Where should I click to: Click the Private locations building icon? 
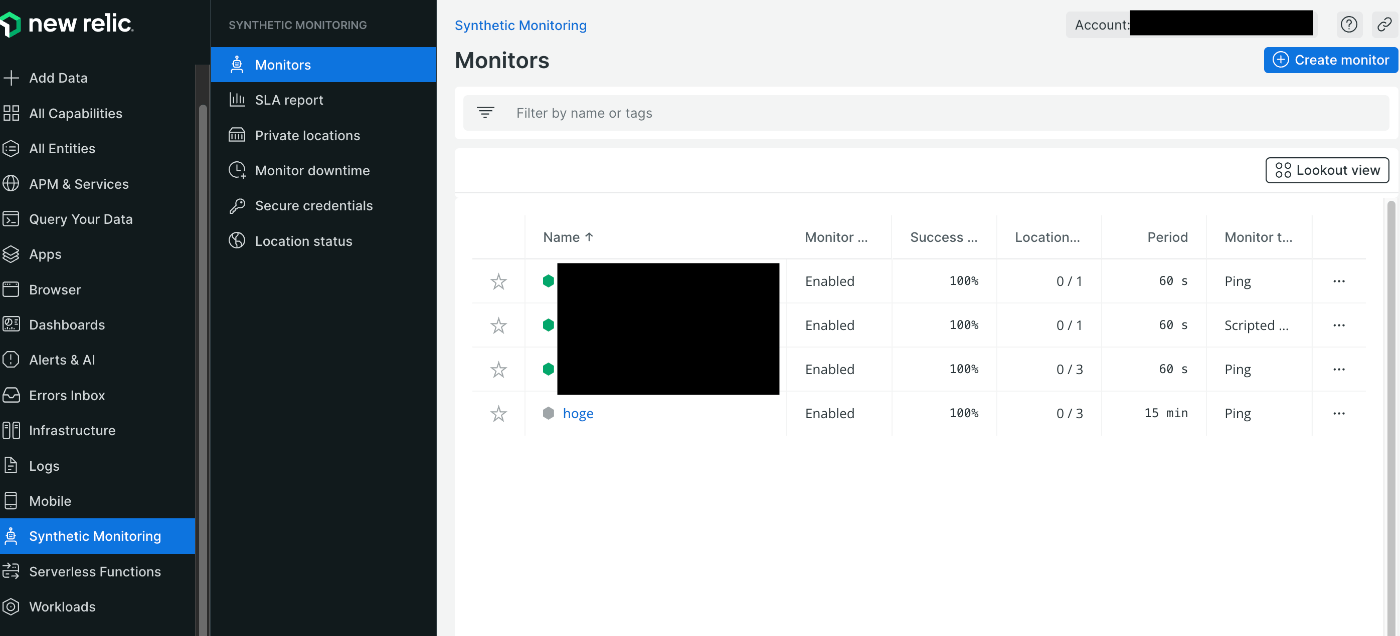[x=237, y=135]
